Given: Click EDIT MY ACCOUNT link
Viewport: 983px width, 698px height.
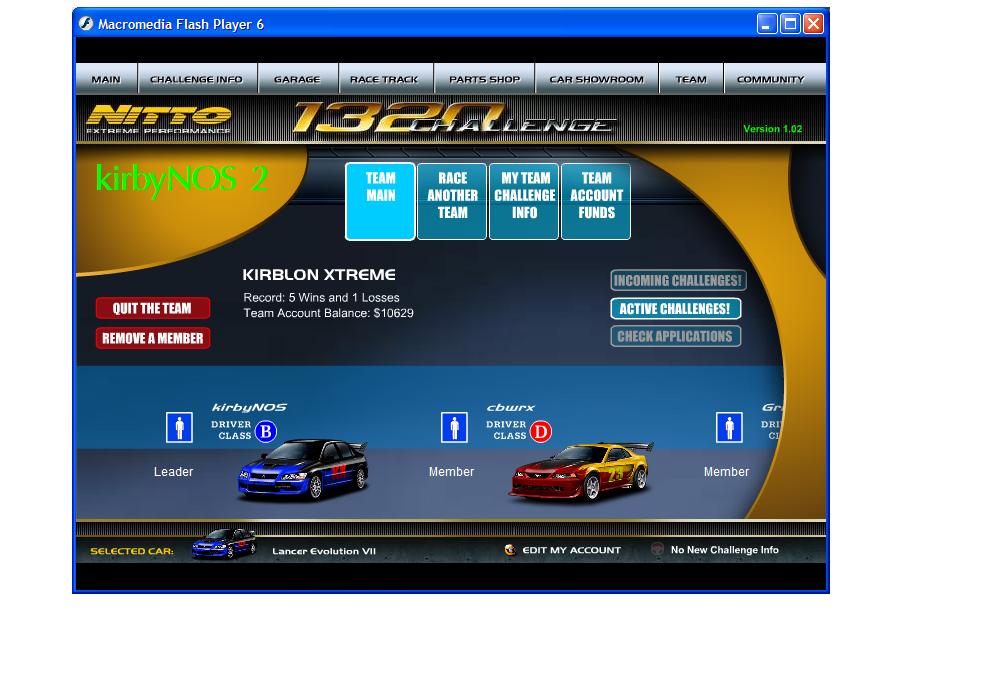Looking at the screenshot, I should click(571, 550).
